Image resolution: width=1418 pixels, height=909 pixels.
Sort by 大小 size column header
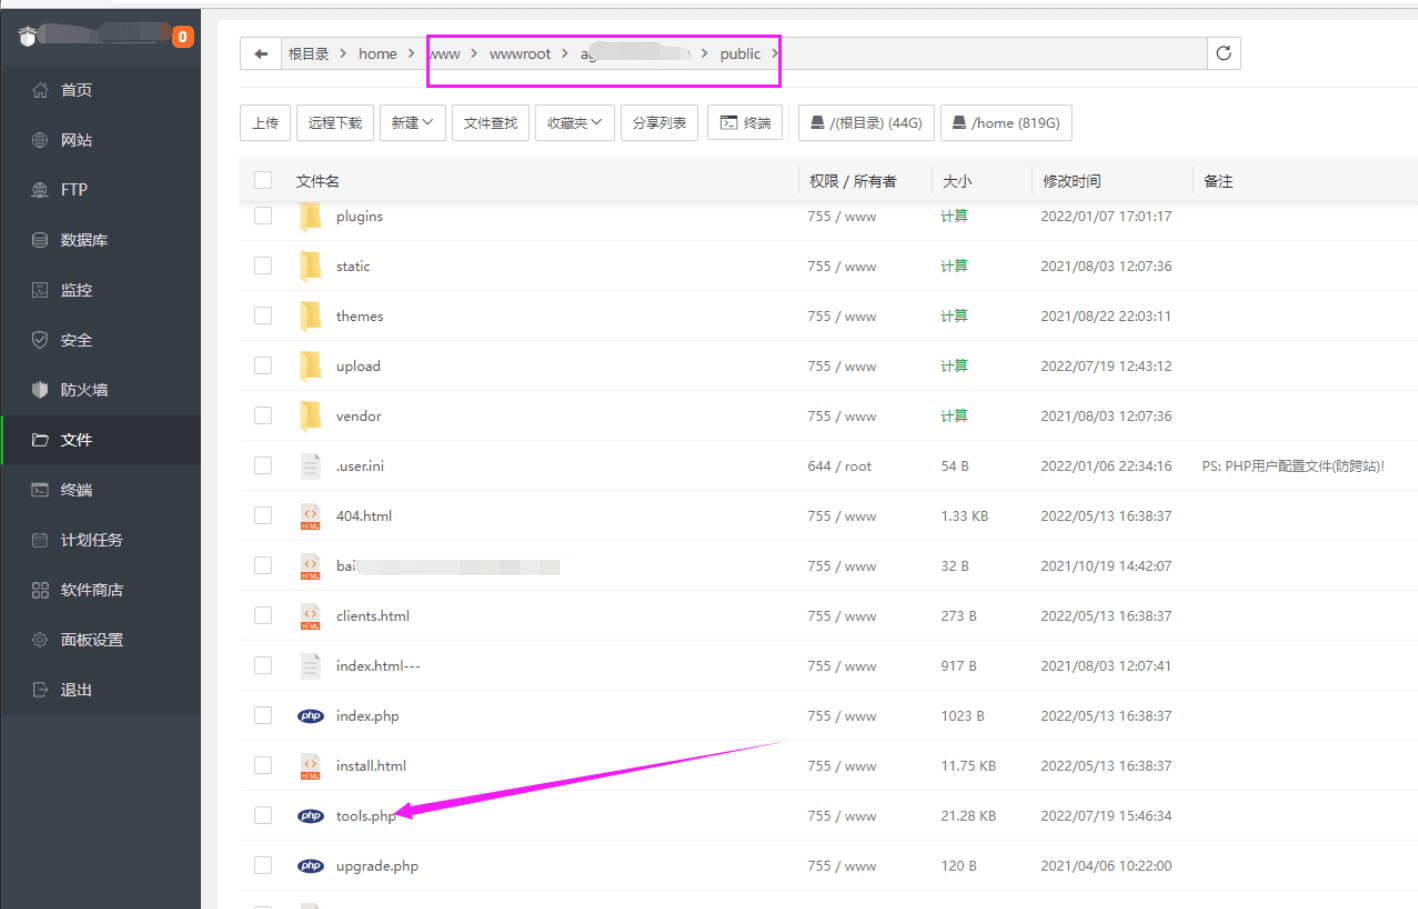(957, 181)
